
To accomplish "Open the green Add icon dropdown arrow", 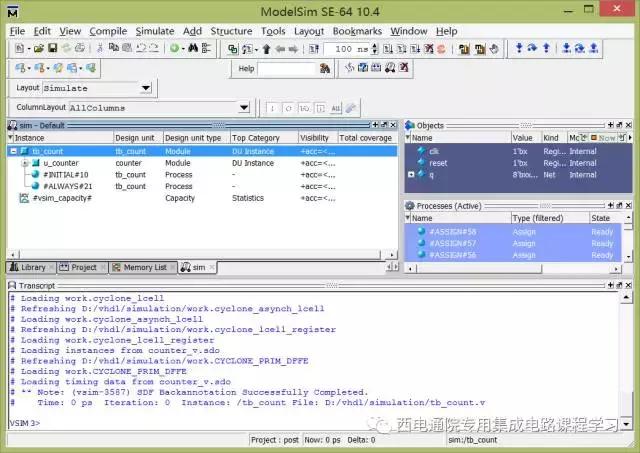I will tap(183, 49).
